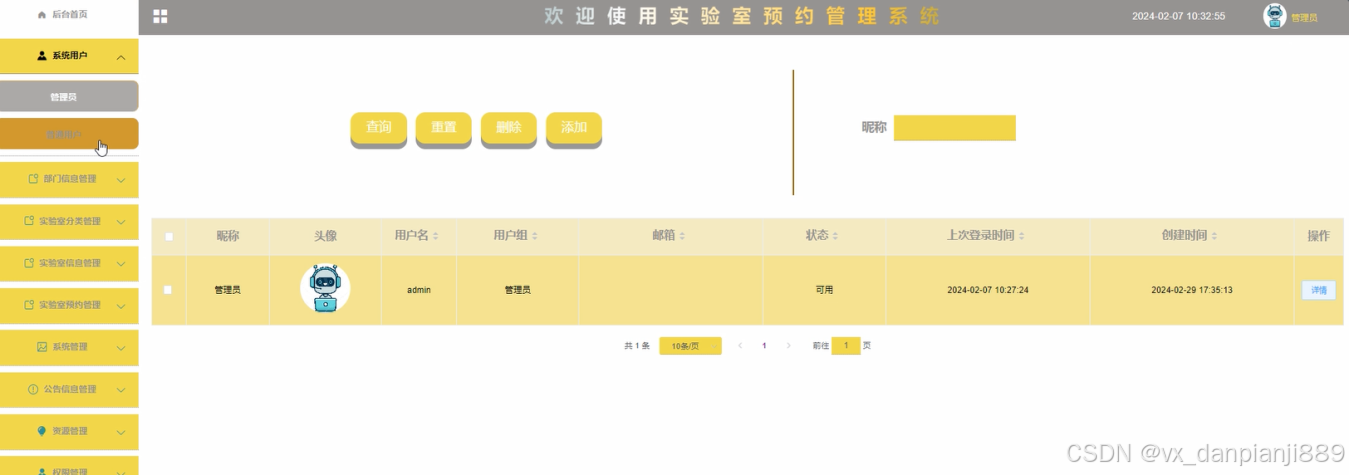Screen dimensions: 1349x475
Task: Open the 实验室预约管理 menu label
Action: click(x=70, y=305)
